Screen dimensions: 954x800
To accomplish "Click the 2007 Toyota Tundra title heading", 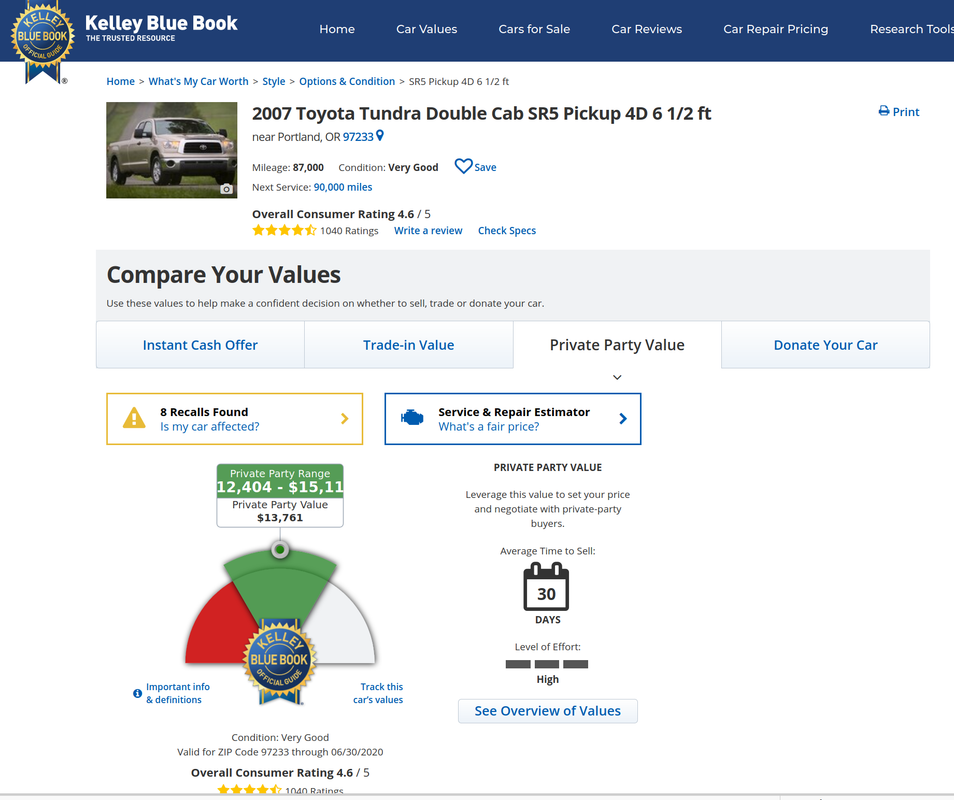I will pos(481,114).
